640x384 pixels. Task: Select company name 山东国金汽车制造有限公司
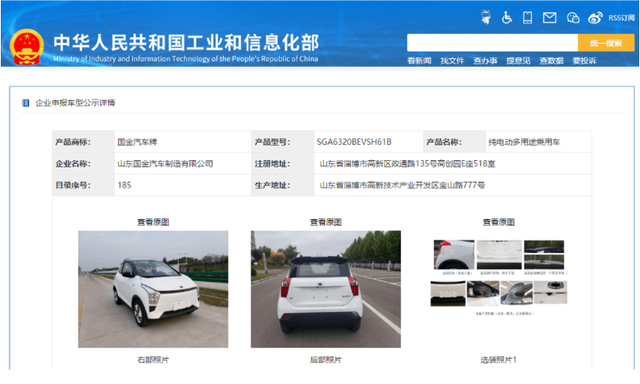(x=165, y=164)
